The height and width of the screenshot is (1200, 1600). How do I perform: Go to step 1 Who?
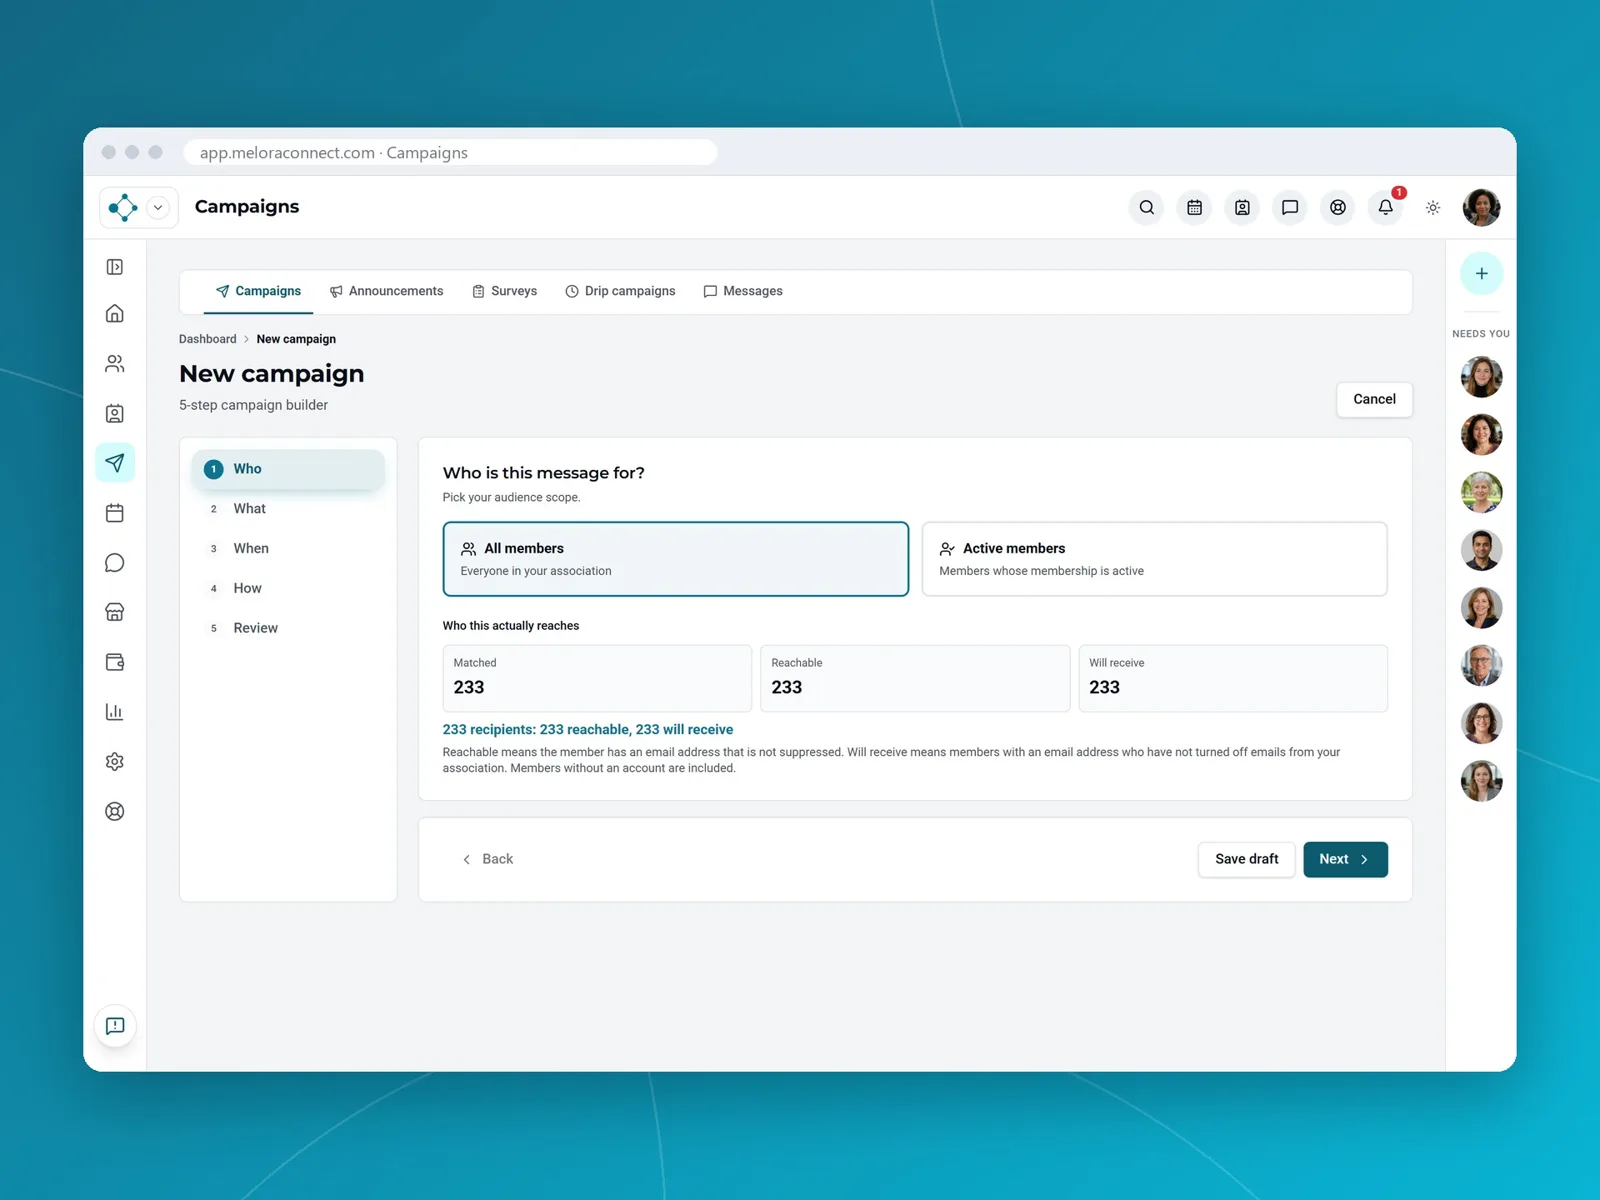pyautogui.click(x=288, y=469)
